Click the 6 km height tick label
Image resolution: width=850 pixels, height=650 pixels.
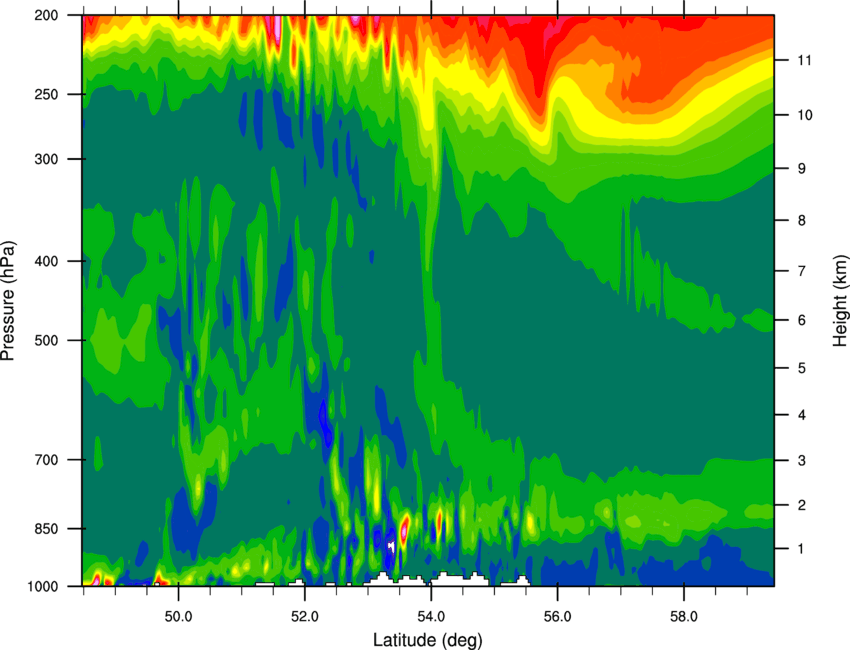pos(802,320)
